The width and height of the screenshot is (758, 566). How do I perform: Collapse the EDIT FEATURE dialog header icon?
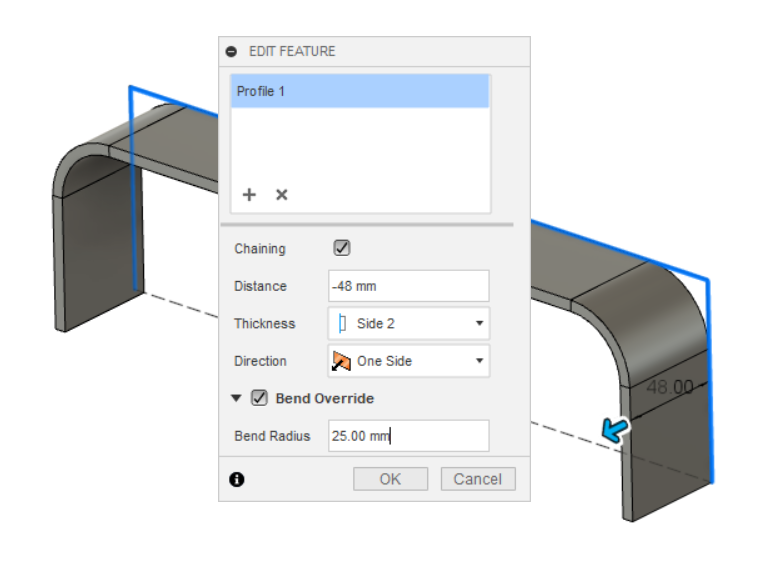pyautogui.click(x=231, y=51)
